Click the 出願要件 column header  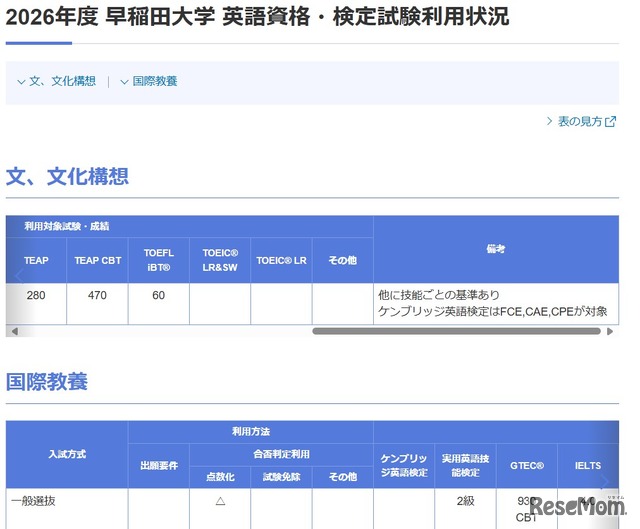pyautogui.click(x=159, y=466)
